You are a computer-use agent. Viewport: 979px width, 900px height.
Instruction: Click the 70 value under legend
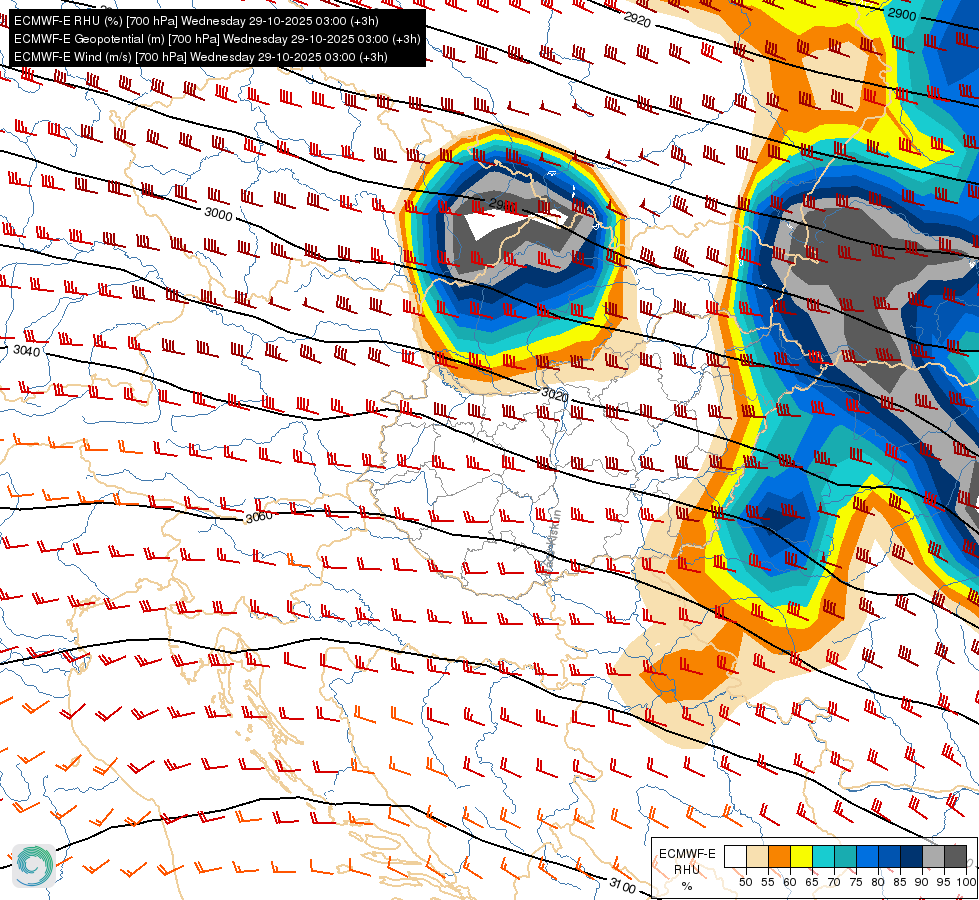click(x=834, y=882)
